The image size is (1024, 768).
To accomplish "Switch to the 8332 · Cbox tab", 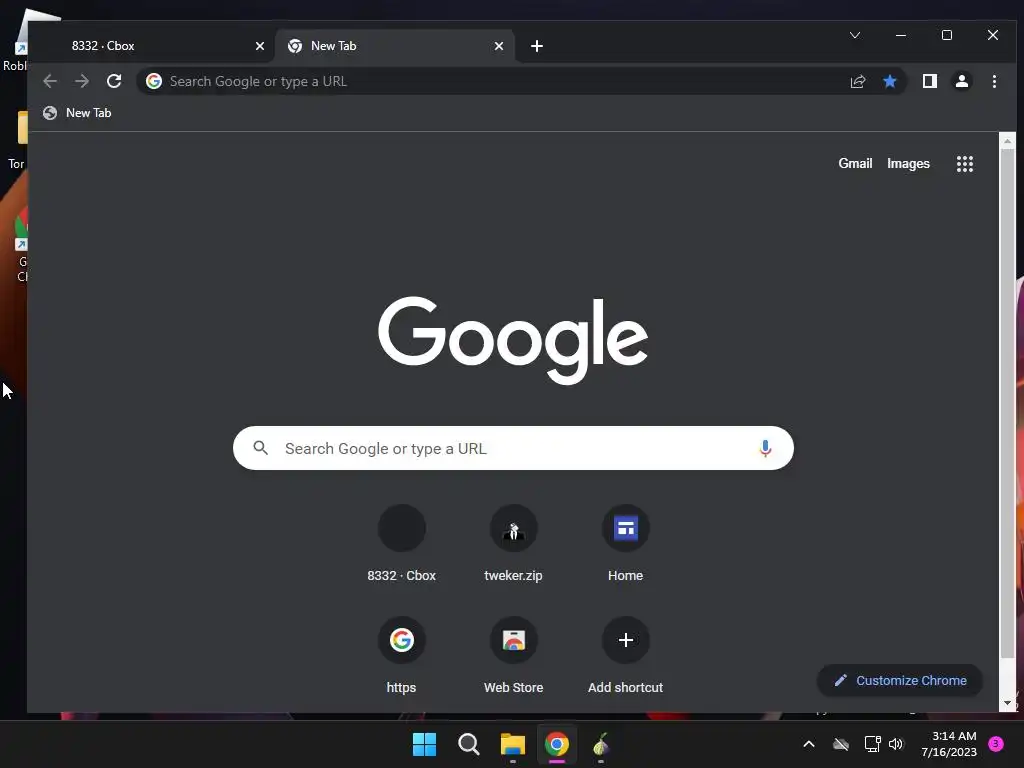I will click(x=153, y=46).
